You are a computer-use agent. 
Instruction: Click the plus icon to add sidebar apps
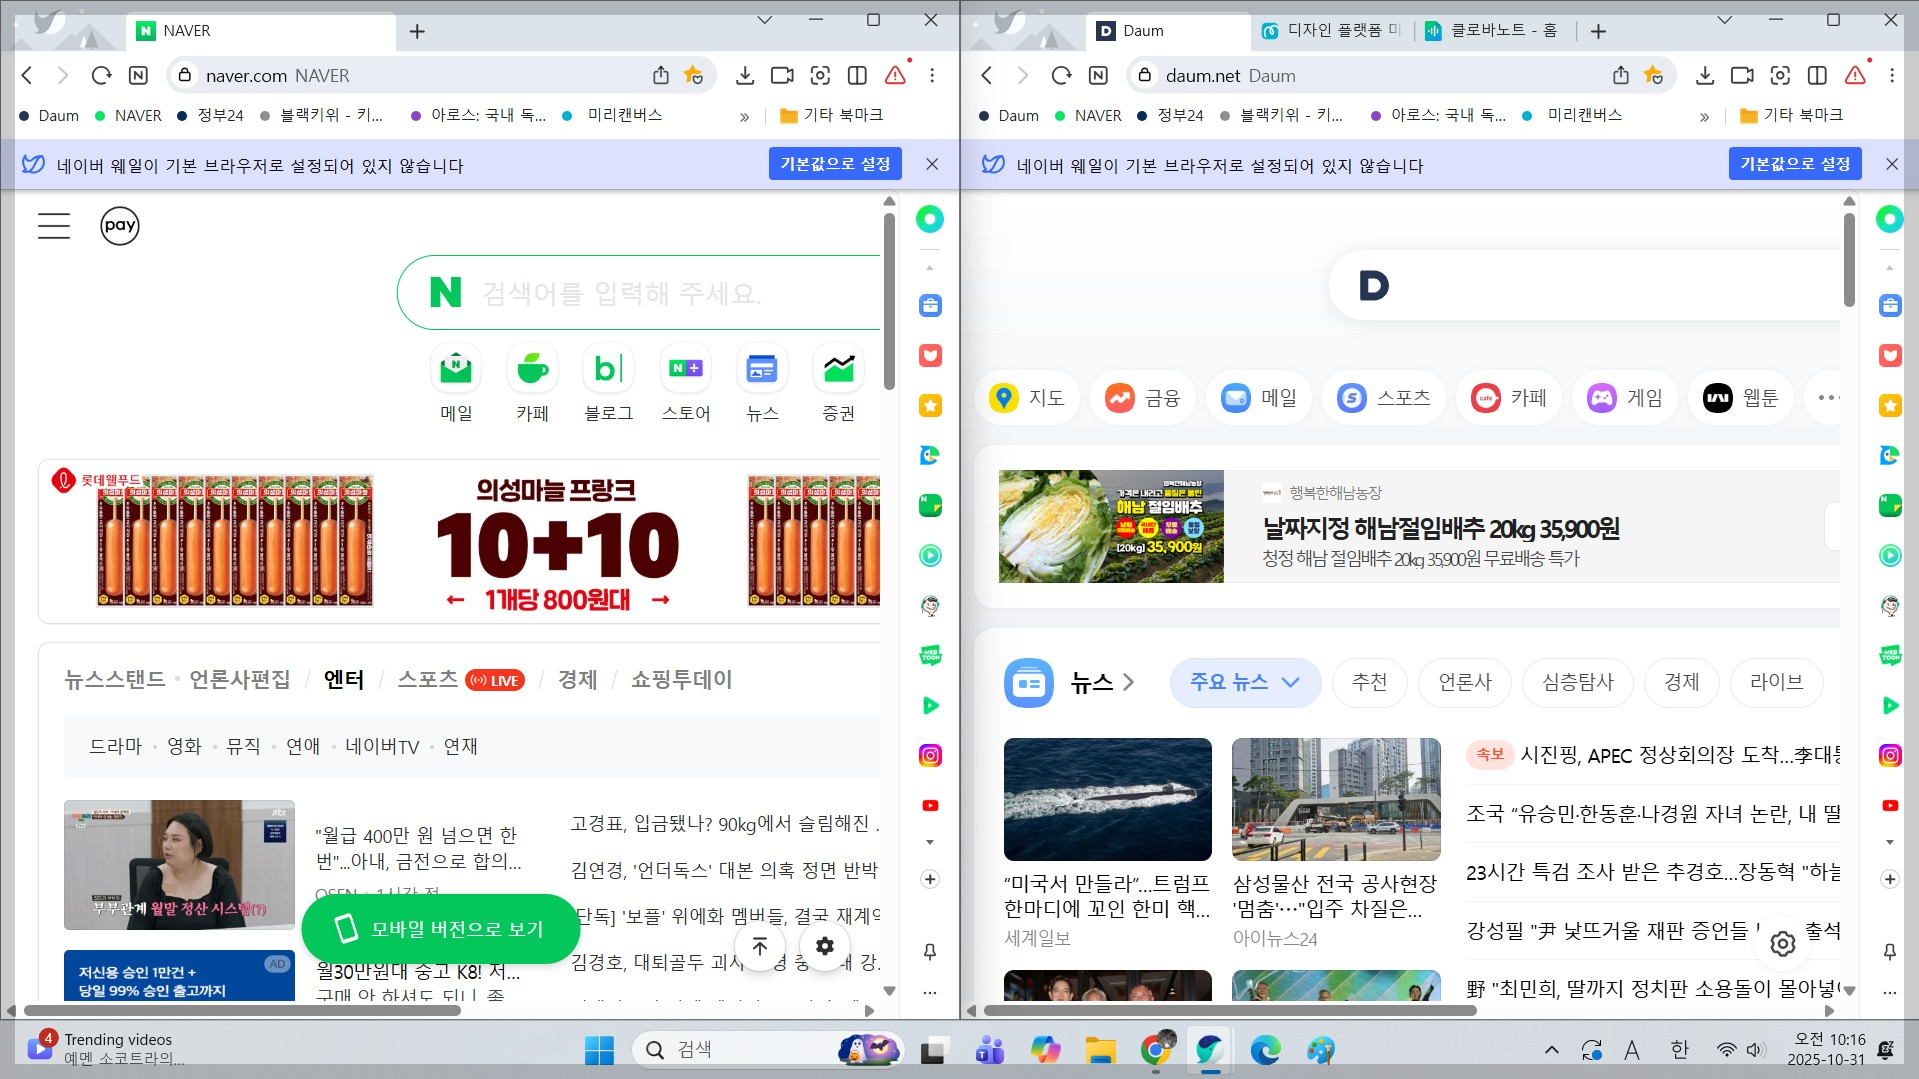click(930, 879)
